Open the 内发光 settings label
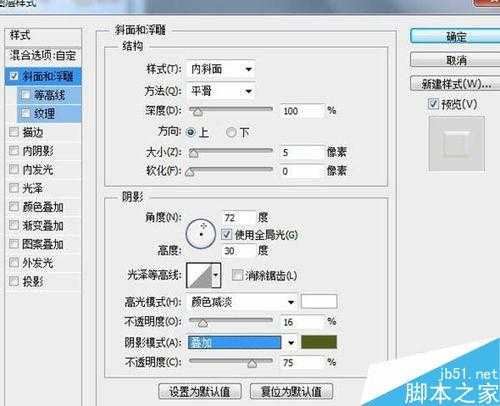The image size is (500, 406). coord(38,170)
